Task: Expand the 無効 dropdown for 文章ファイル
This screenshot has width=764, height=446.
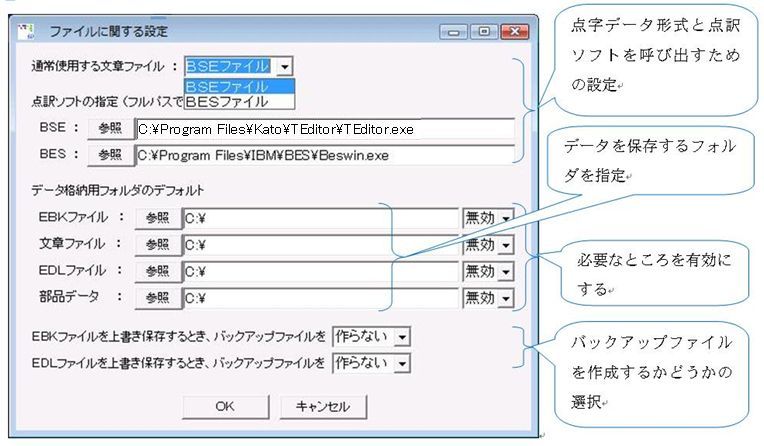Action: click(505, 244)
